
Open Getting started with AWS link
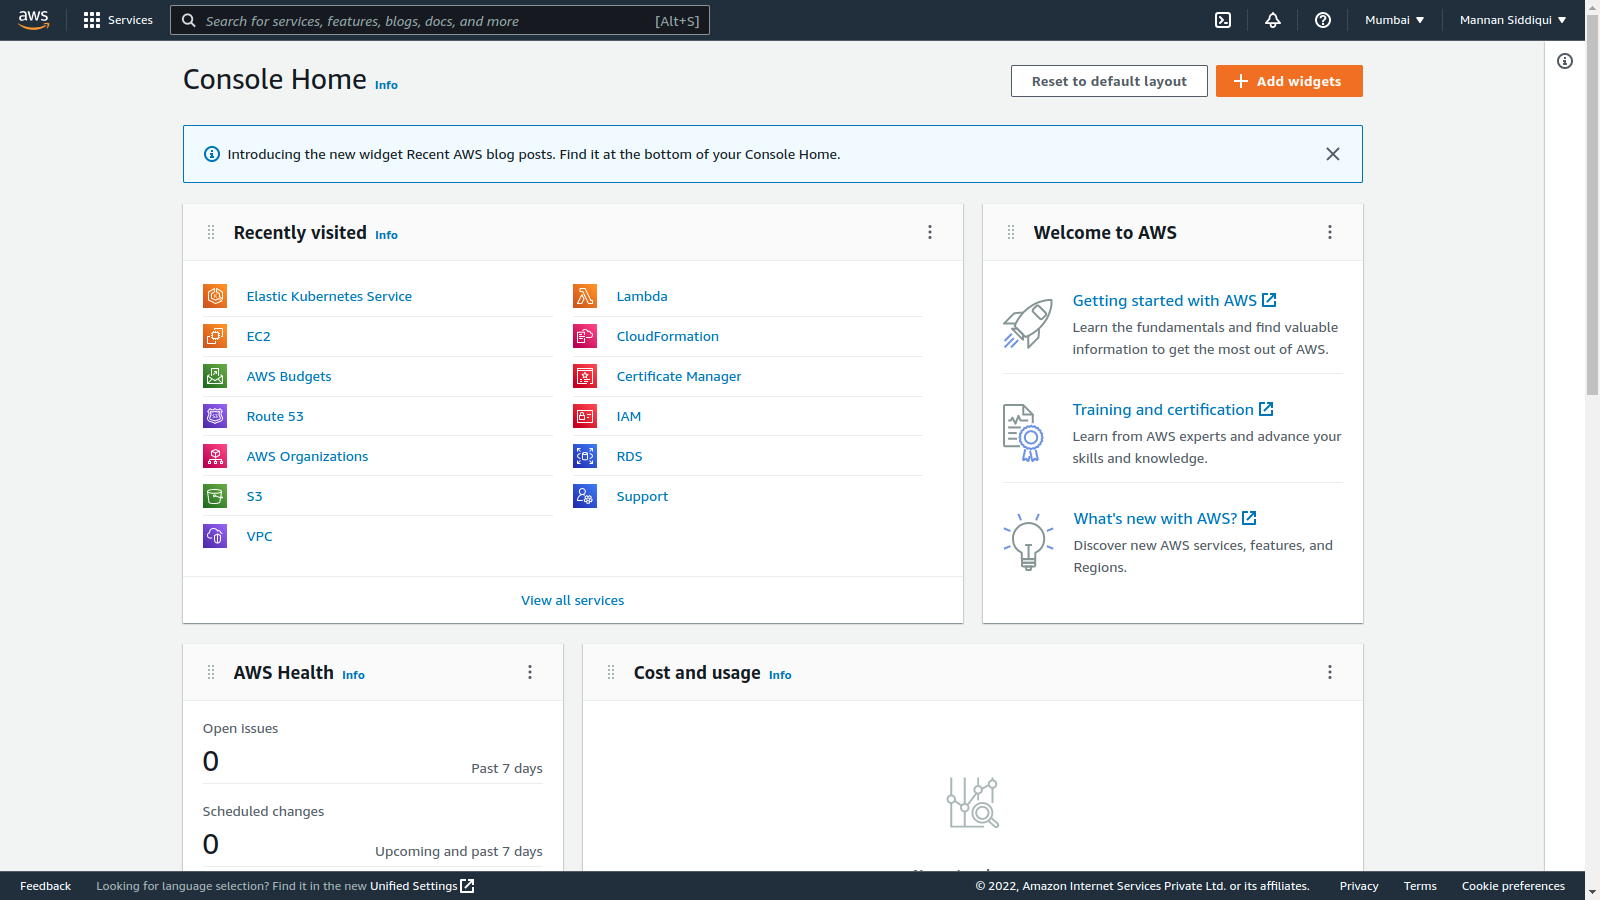(x=1174, y=300)
